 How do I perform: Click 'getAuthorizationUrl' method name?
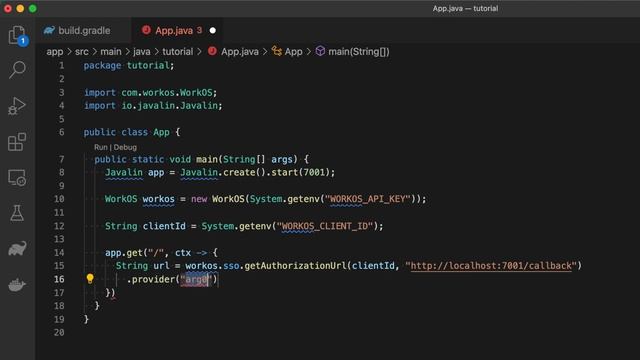[296, 266]
